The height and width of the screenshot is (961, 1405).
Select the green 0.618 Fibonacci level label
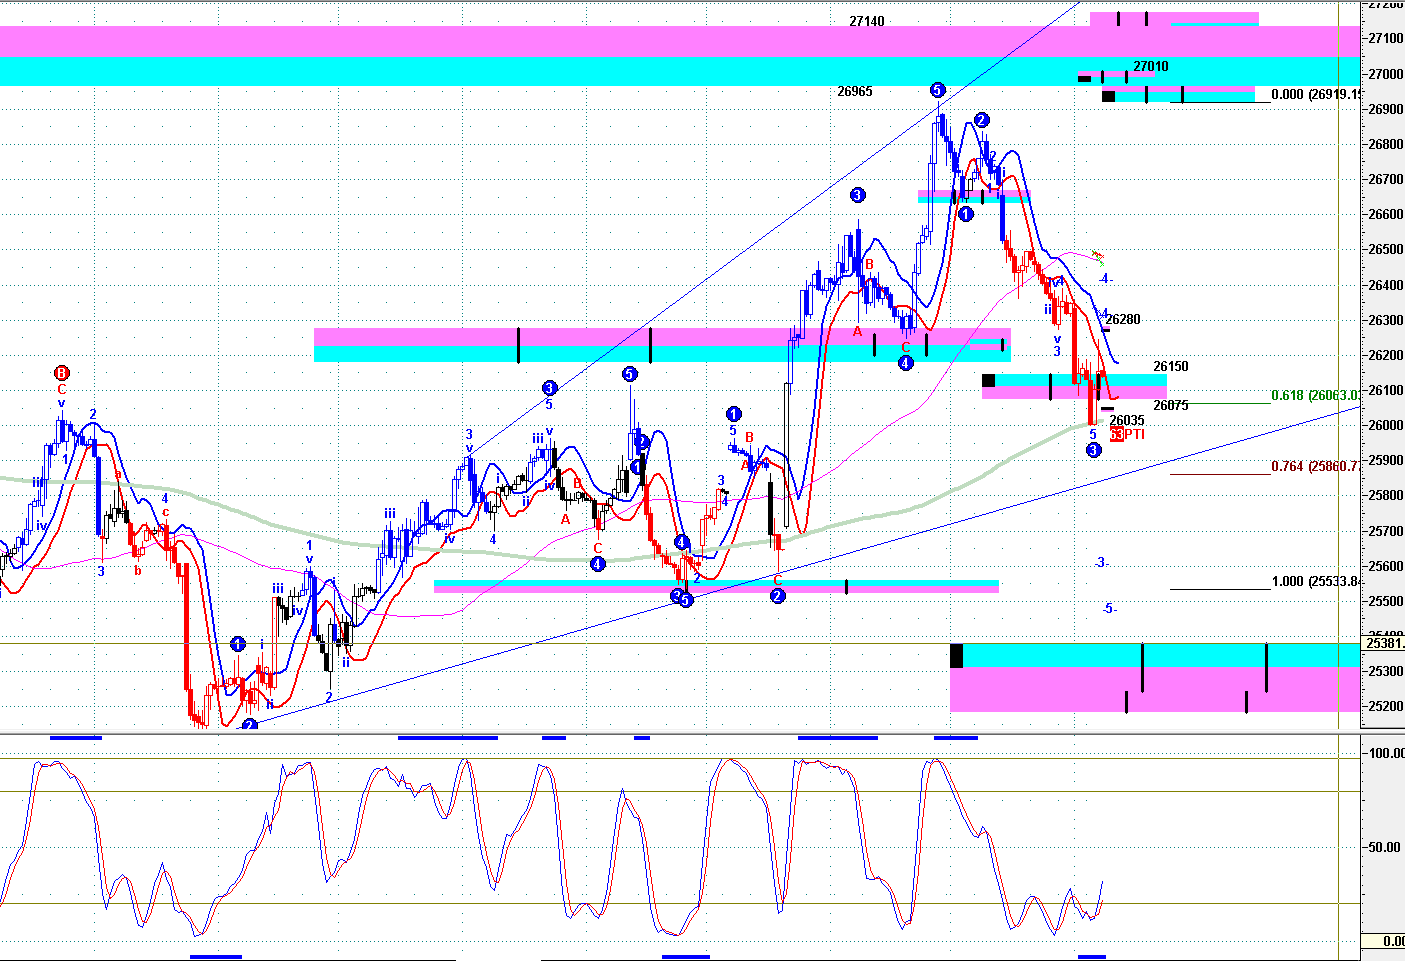pyautogui.click(x=1315, y=396)
